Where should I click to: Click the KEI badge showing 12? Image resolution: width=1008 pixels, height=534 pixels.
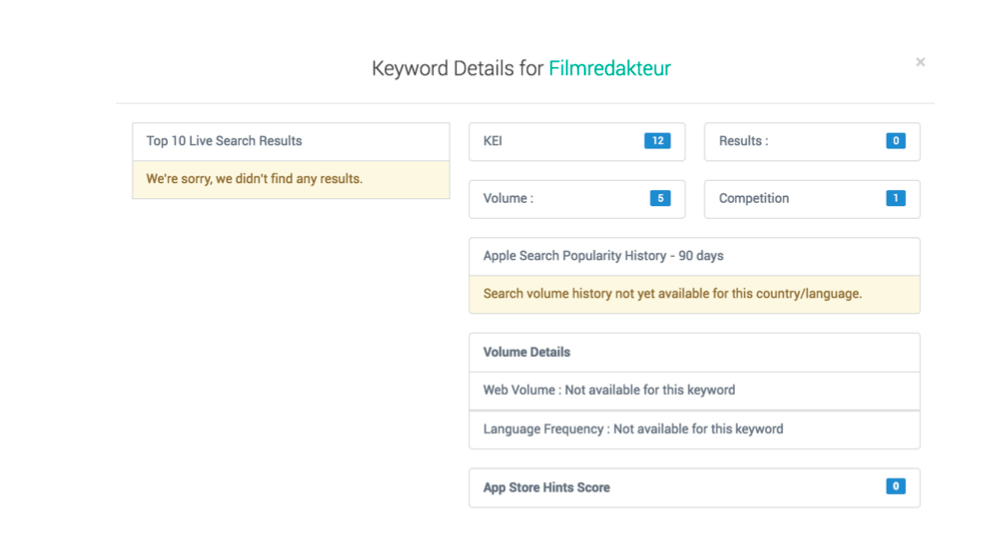[x=657, y=141]
